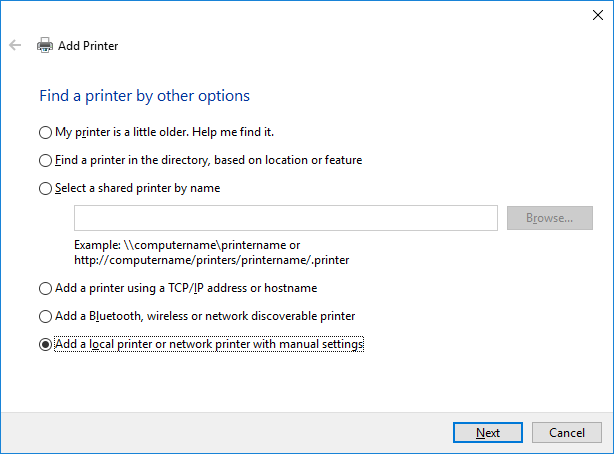Click the printer icon beside Add Printer
This screenshot has width=614, height=454.
[x=45, y=46]
